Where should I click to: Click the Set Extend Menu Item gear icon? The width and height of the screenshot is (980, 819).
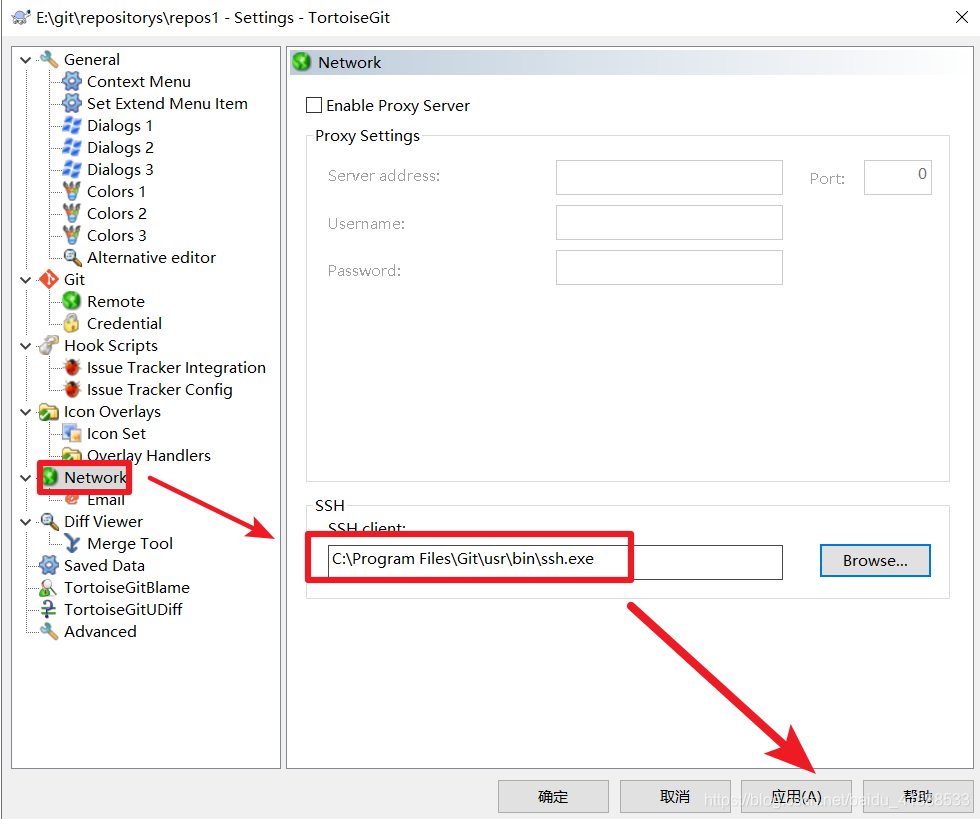coord(72,103)
